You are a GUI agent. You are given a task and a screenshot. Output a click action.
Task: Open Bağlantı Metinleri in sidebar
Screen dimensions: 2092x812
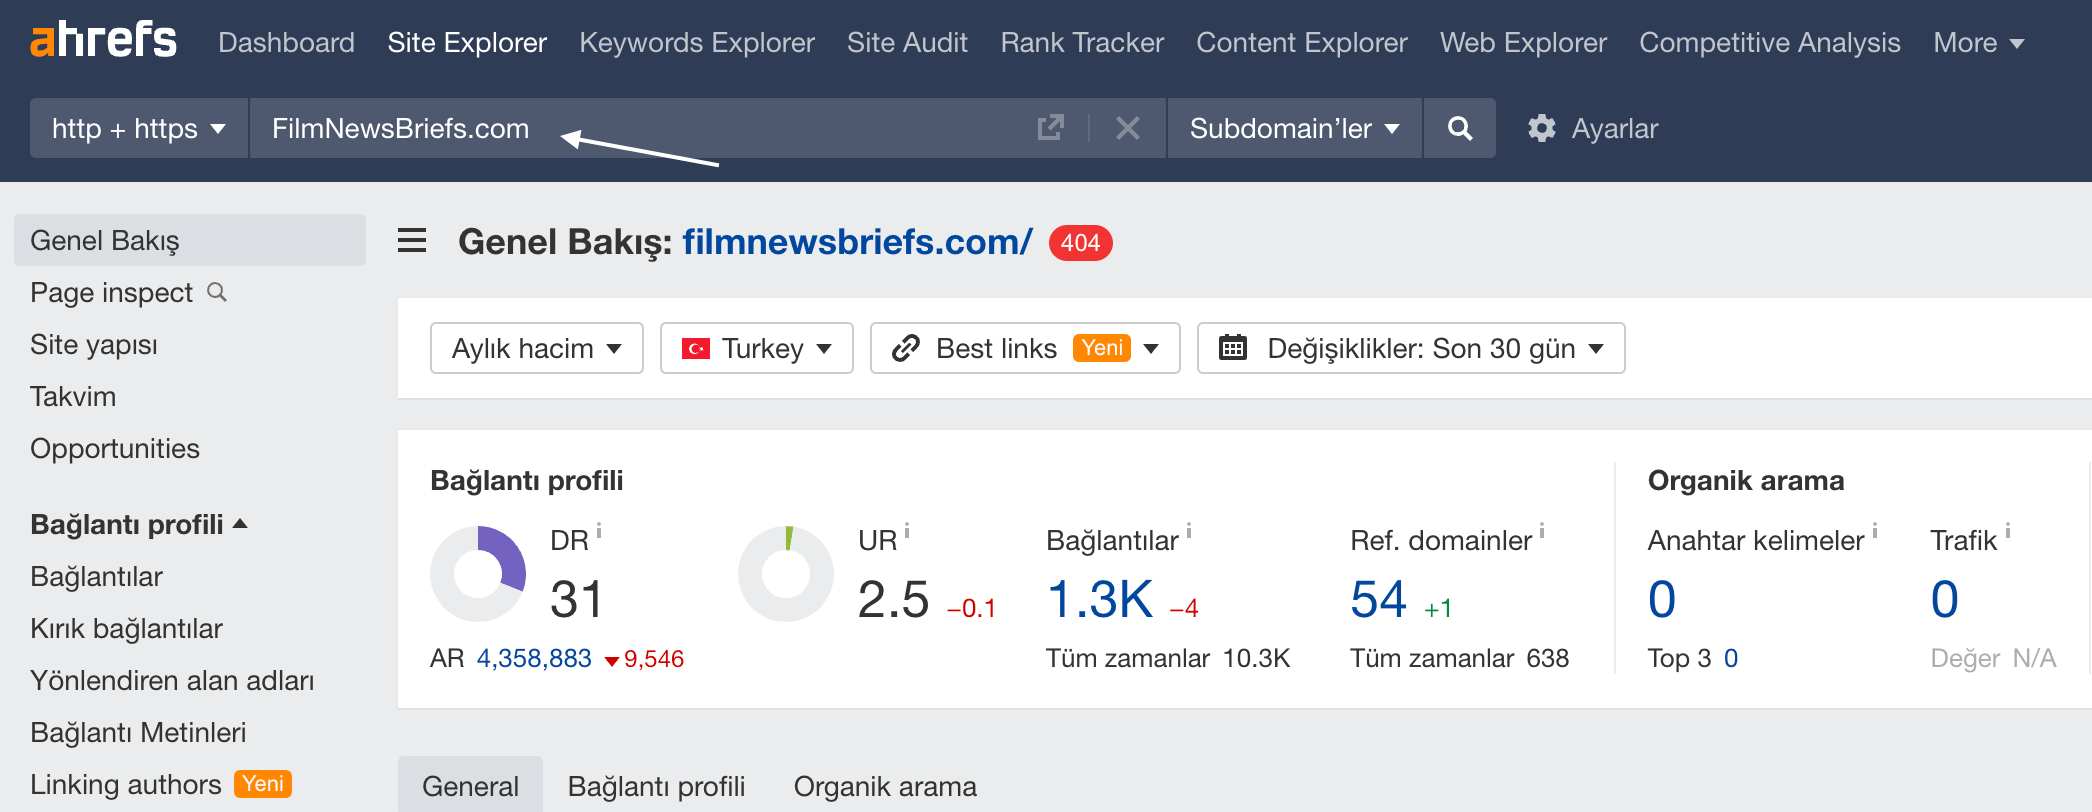[x=138, y=732]
